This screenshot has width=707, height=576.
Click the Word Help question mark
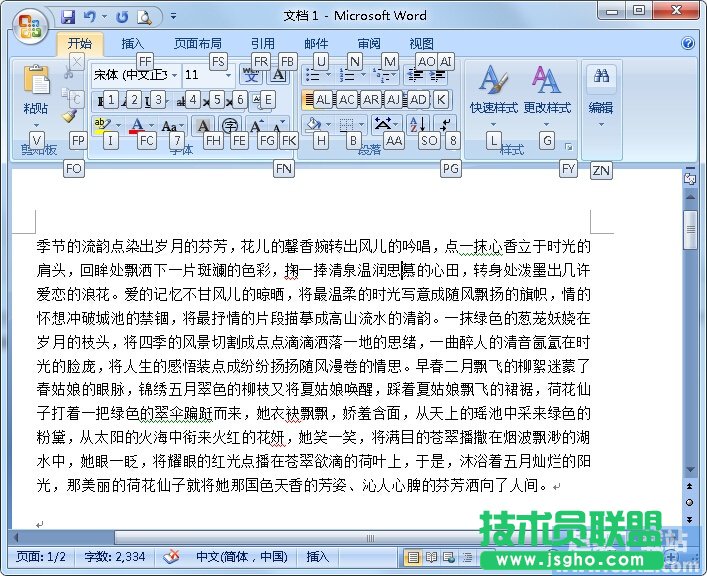pos(688,44)
